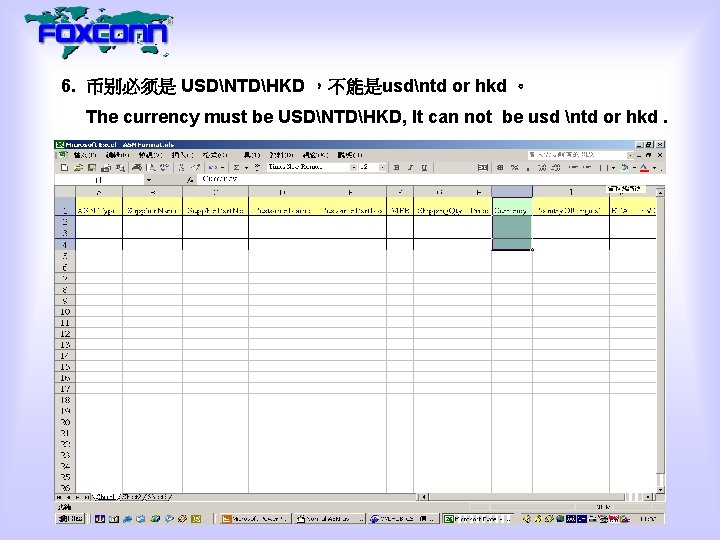Click the AutoSum sigma icon
This screenshot has height=540, width=720.
pyautogui.click(x=236, y=168)
